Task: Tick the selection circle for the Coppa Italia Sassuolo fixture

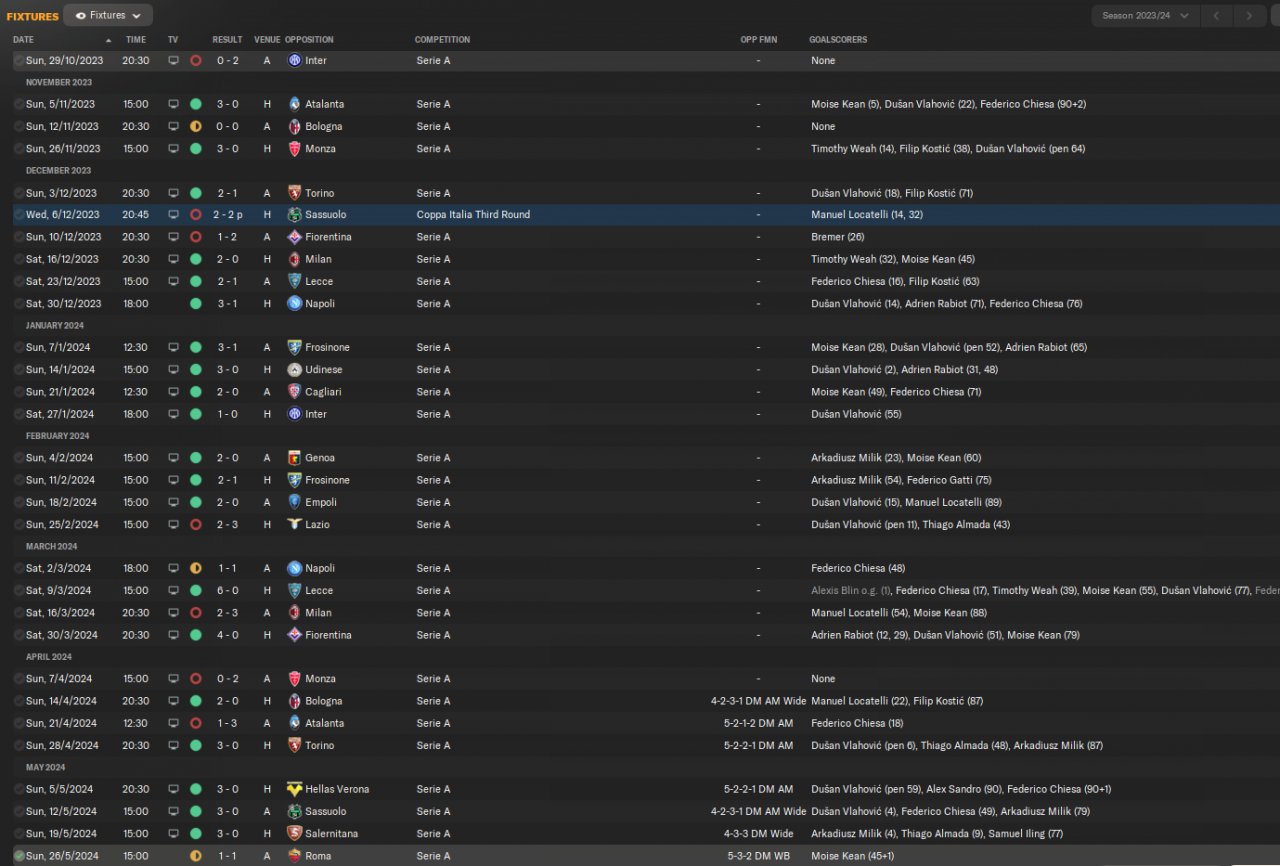Action: pos(19,215)
